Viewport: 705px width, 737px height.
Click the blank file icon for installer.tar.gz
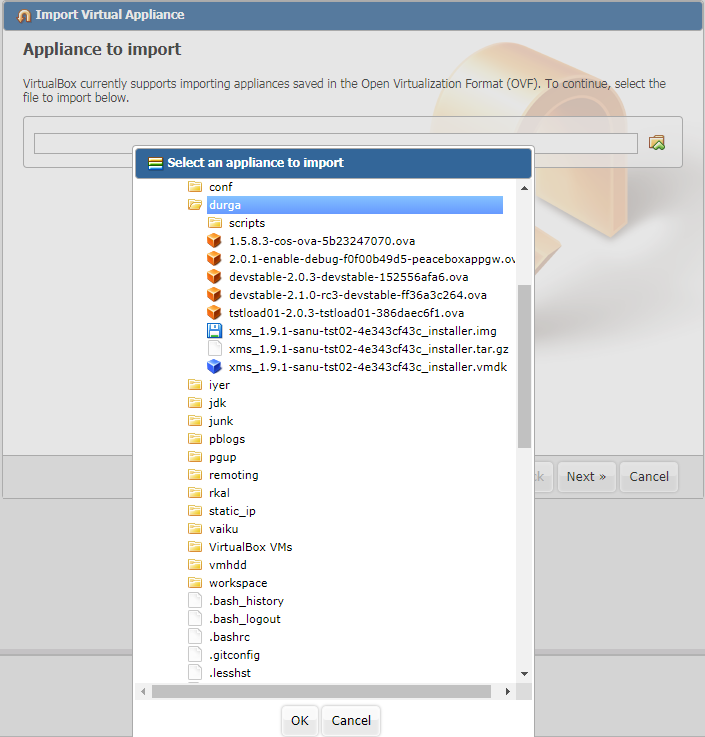(x=213, y=349)
